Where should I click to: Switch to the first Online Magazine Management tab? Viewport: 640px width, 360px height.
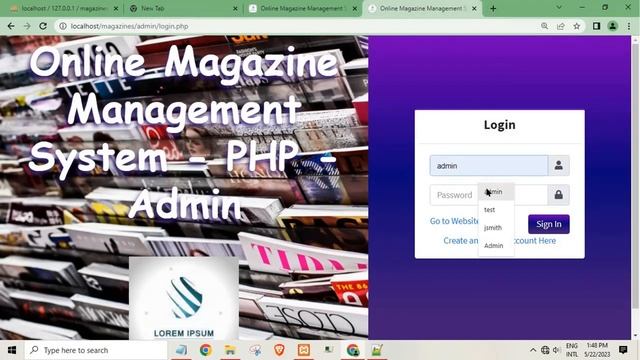click(x=302, y=8)
